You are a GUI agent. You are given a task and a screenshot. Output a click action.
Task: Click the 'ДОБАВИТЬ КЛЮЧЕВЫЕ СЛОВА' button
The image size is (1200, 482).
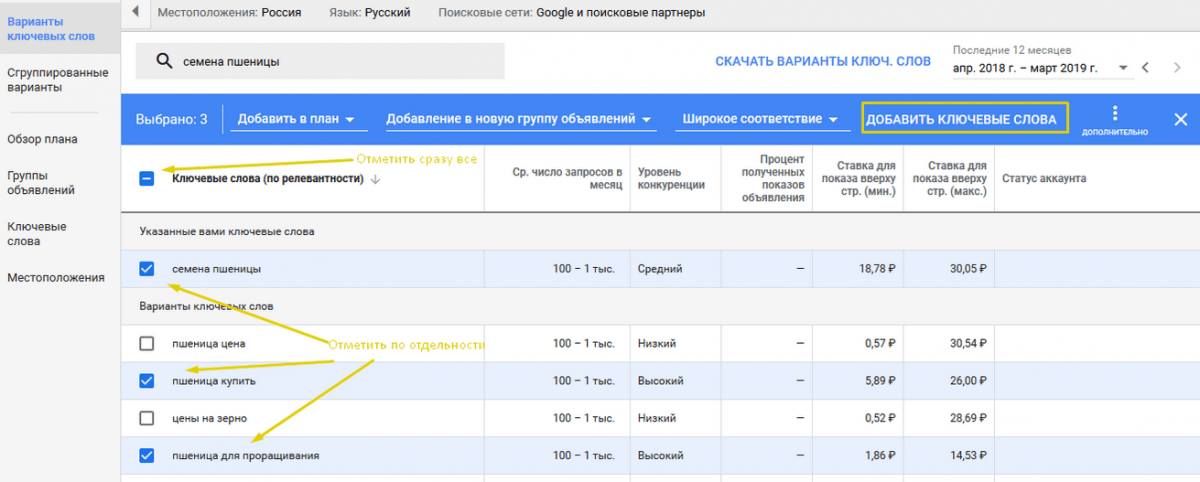(x=961, y=119)
